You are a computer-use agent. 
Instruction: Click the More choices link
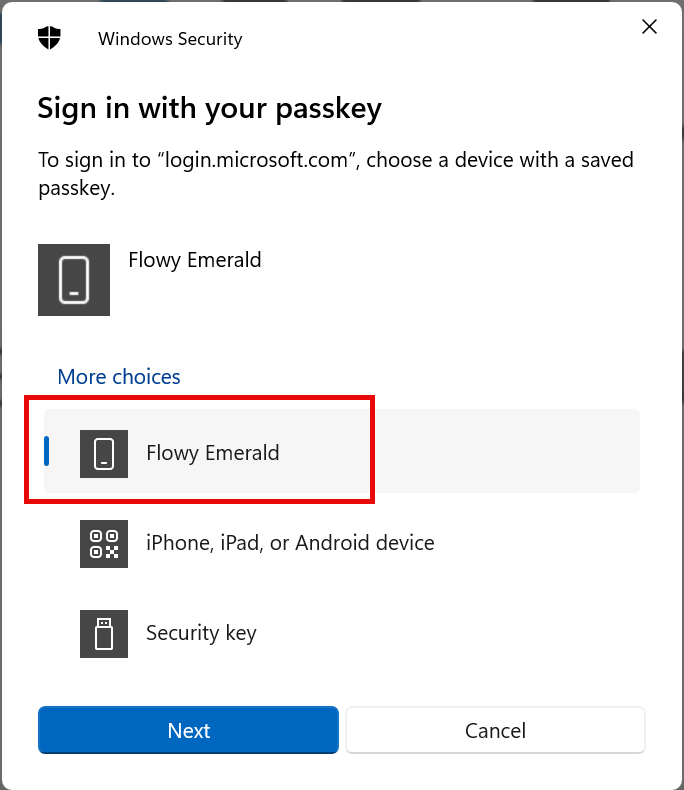click(x=119, y=377)
